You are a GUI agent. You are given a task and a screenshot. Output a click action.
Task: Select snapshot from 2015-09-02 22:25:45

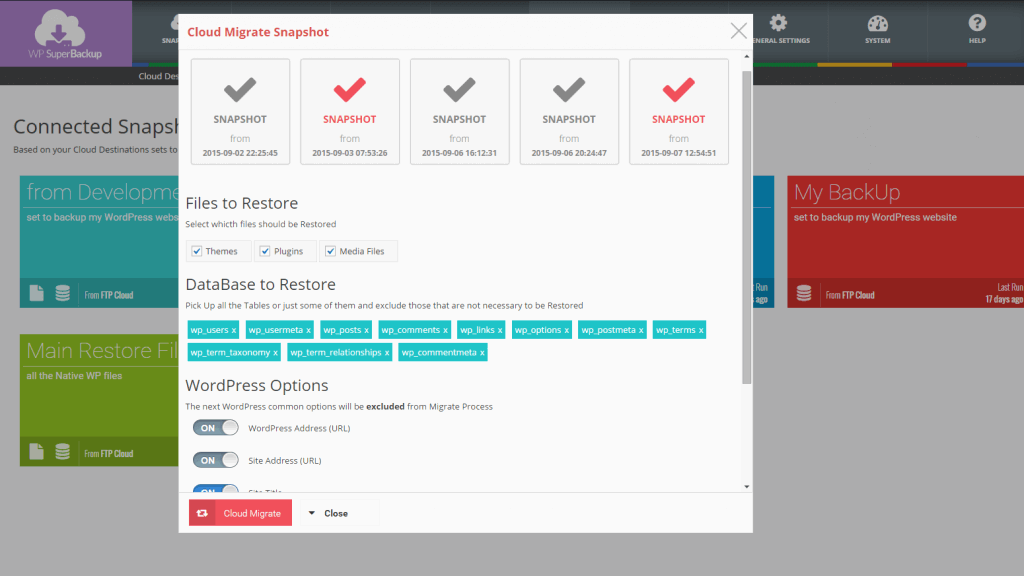pyautogui.click(x=240, y=111)
